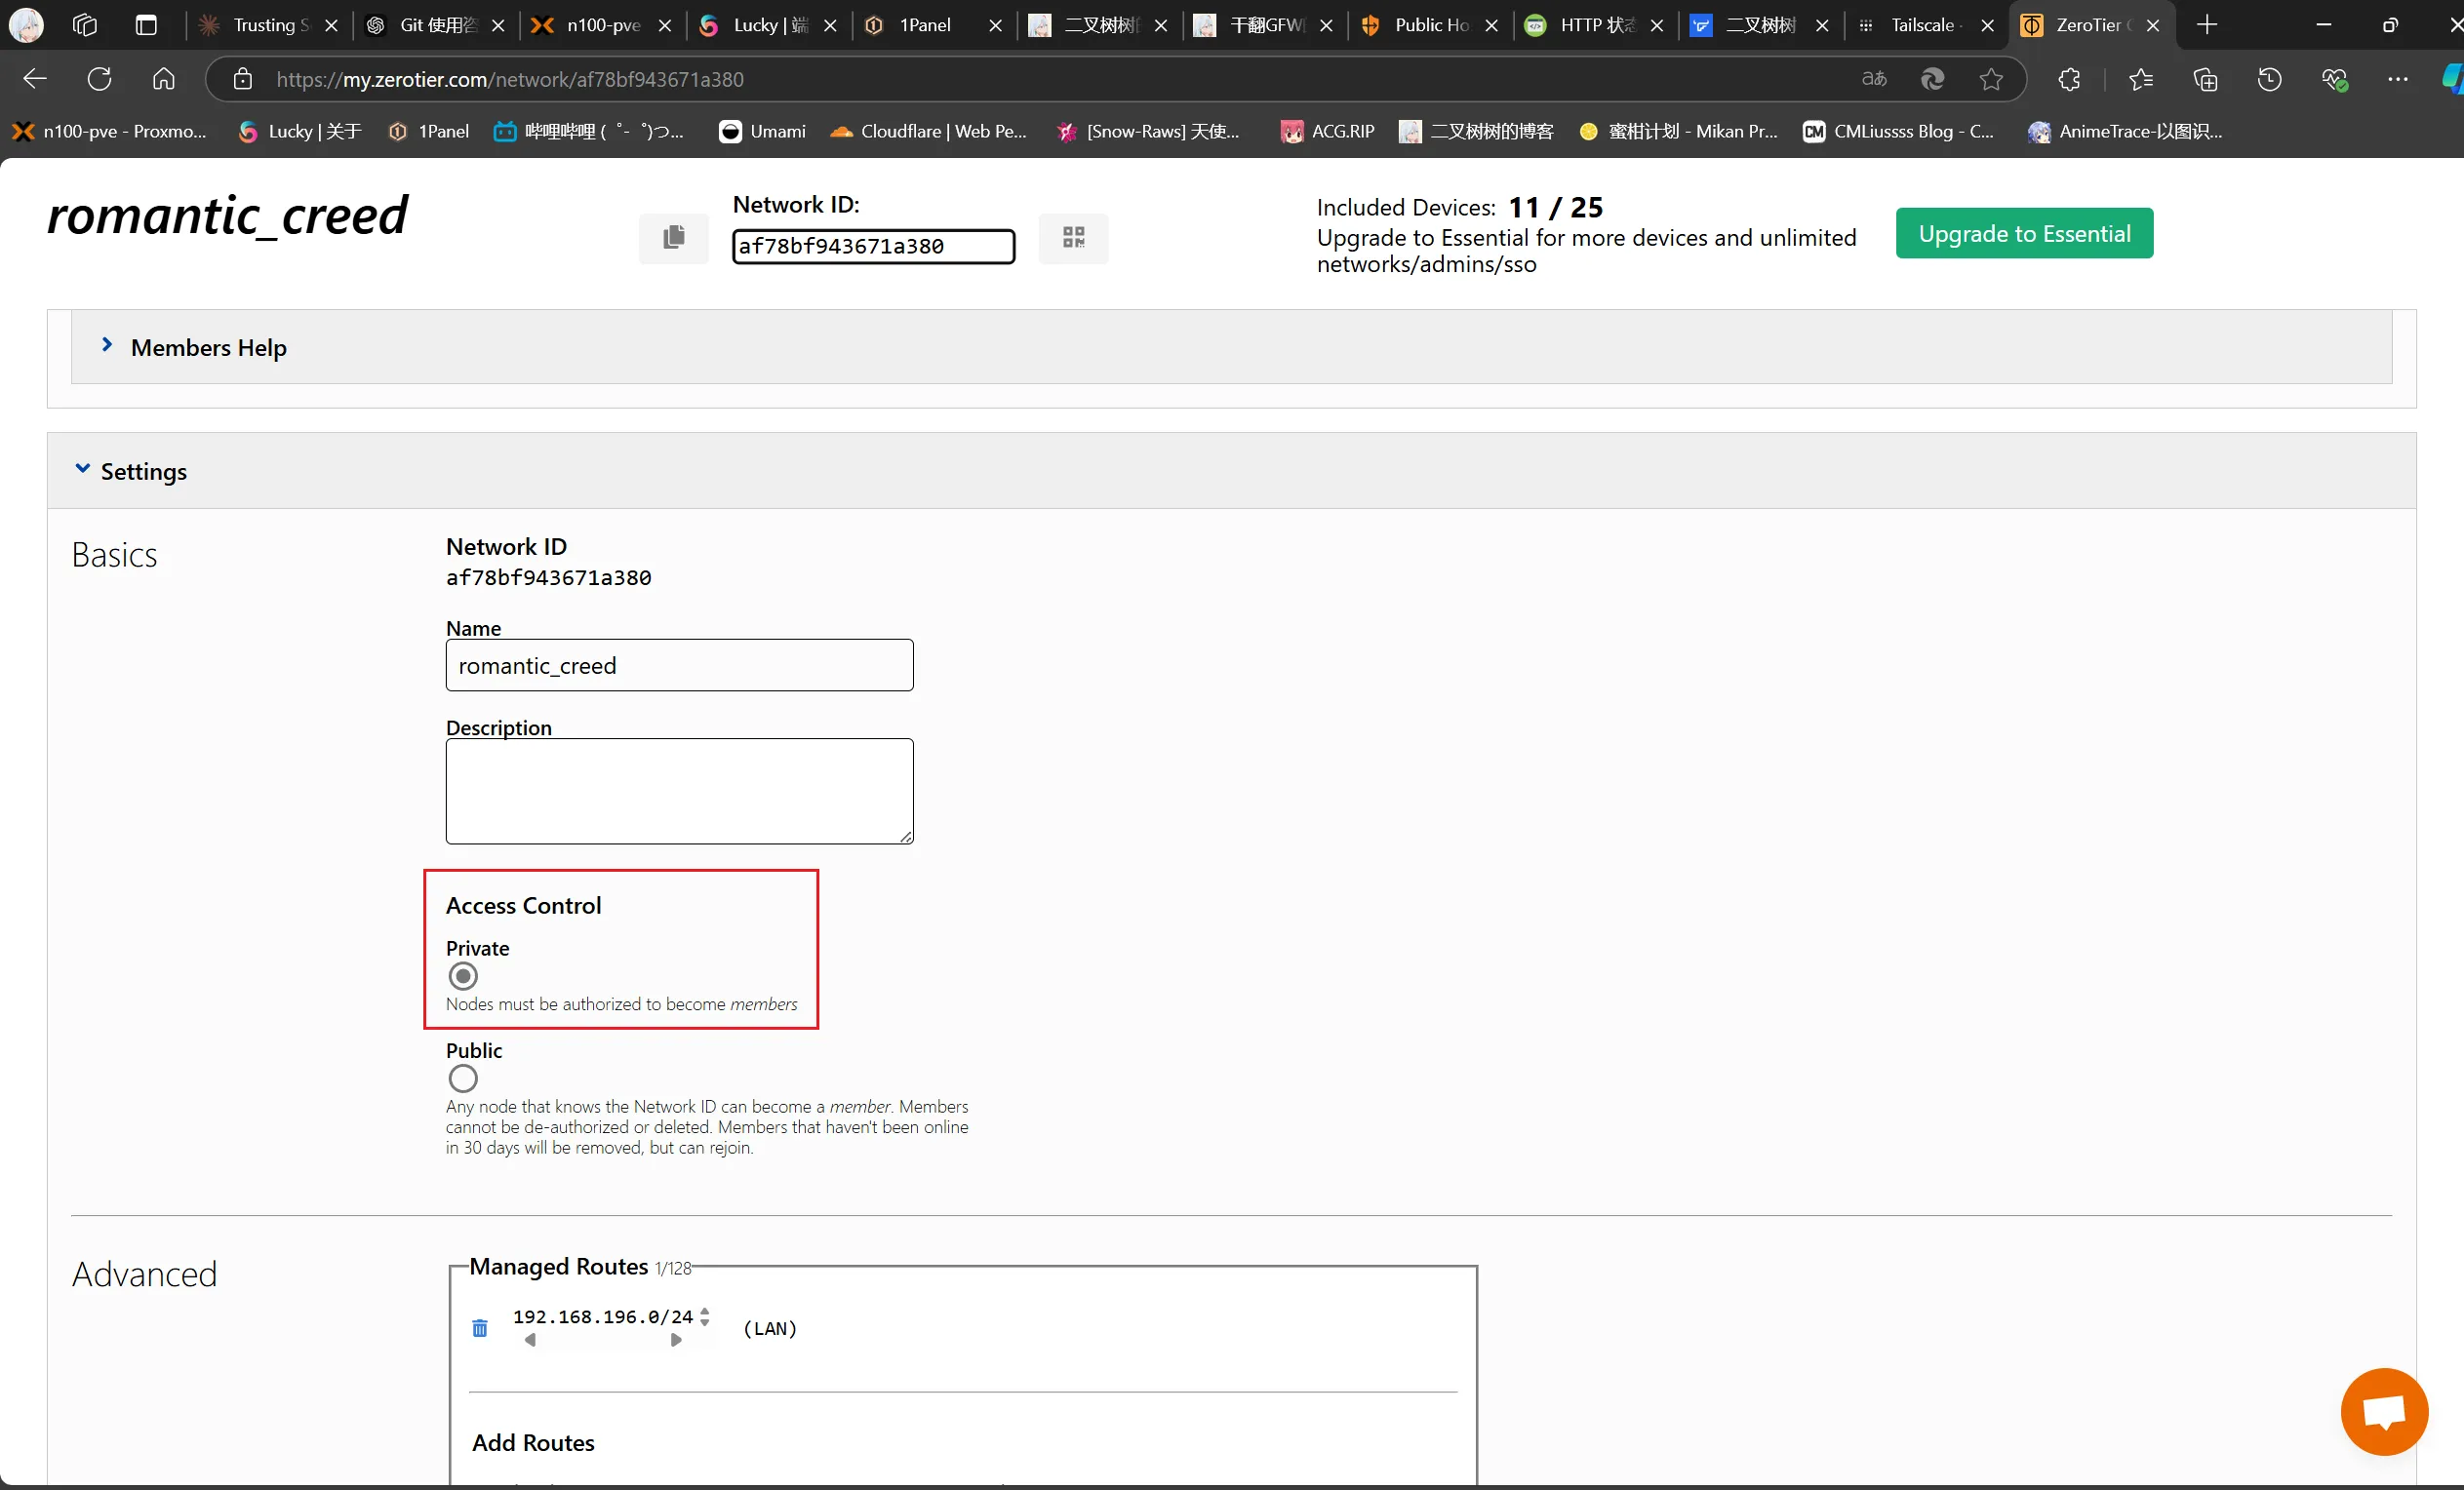
Task: Click the browser refresh icon
Action: 99,79
